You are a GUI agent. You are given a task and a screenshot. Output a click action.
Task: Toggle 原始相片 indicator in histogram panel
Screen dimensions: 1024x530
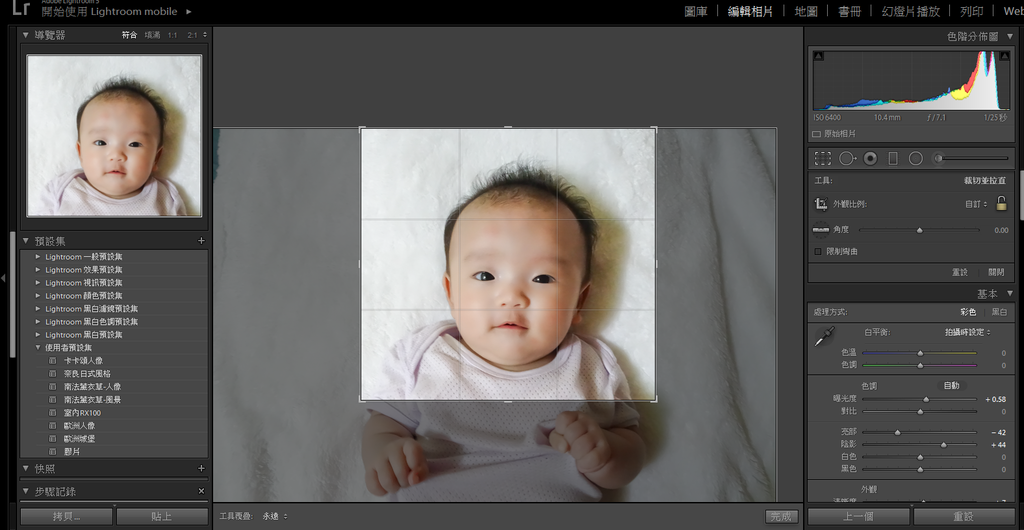point(816,134)
